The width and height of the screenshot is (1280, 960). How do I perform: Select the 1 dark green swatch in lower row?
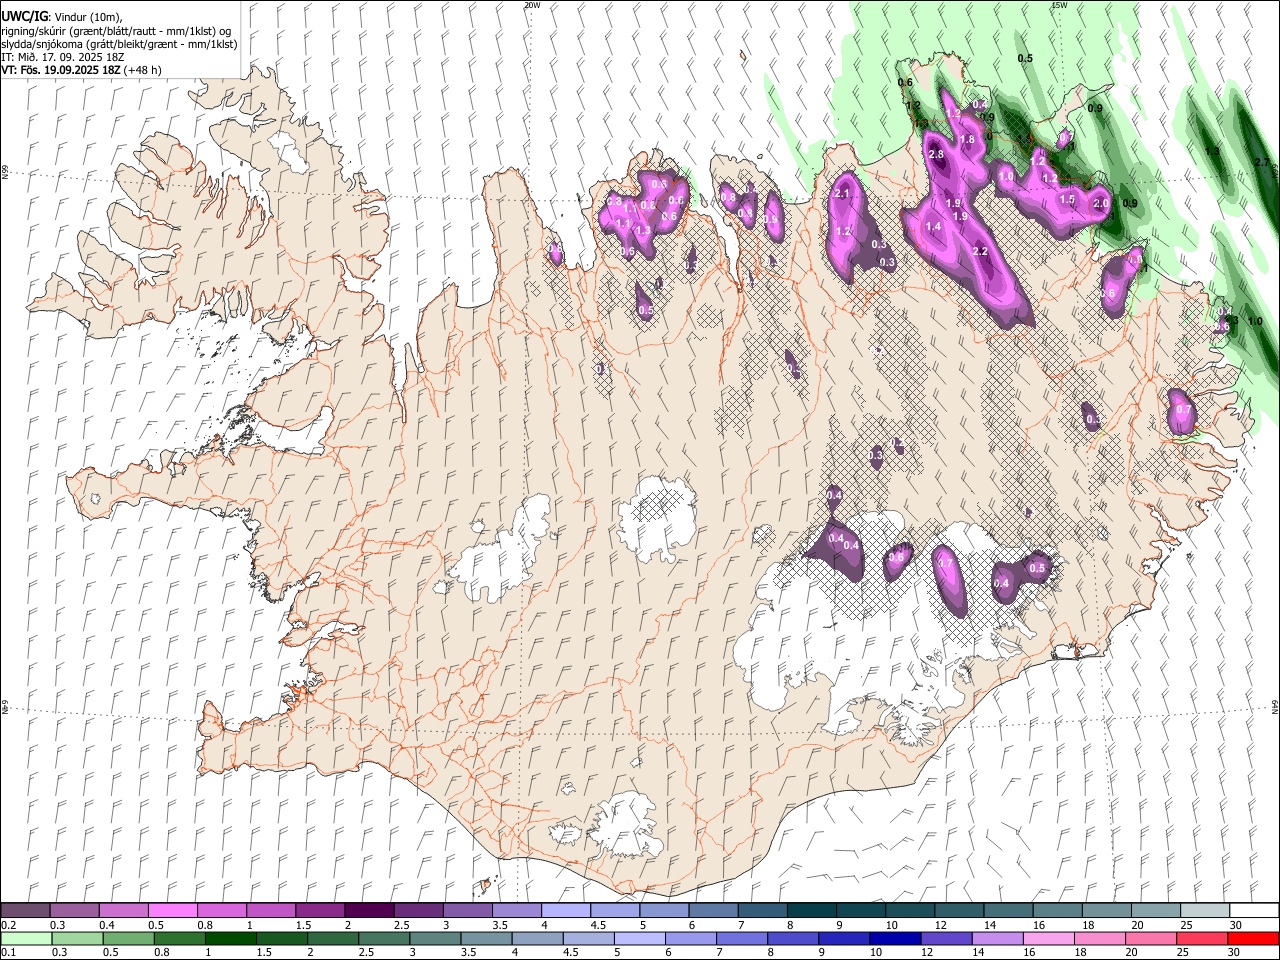(230, 939)
